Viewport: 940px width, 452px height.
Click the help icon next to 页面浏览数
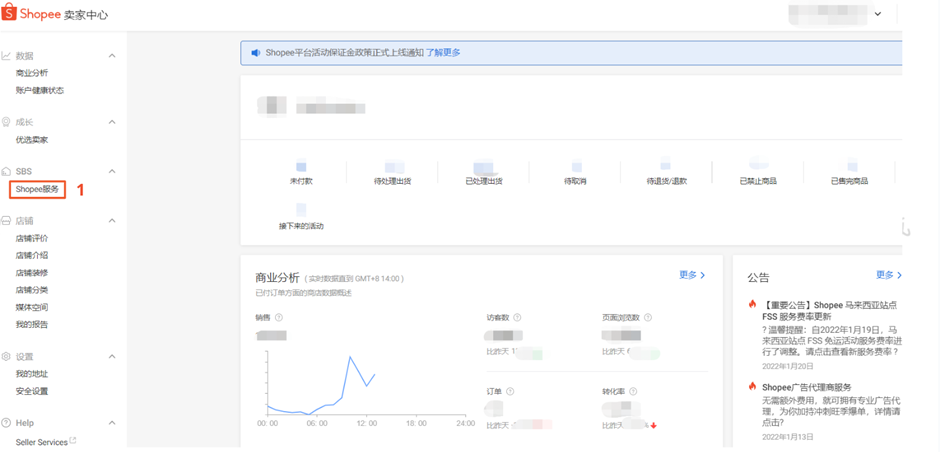point(647,318)
